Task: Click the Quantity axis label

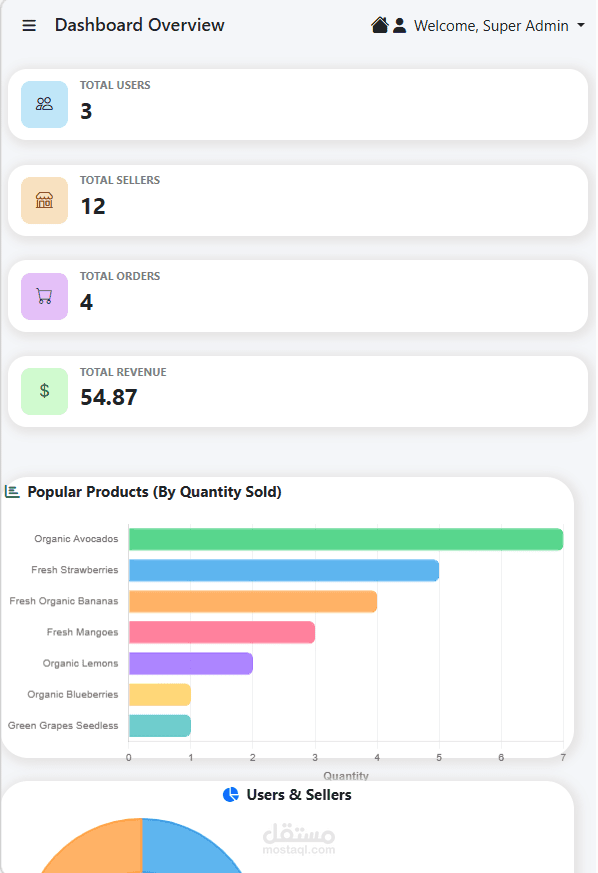Action: point(346,775)
